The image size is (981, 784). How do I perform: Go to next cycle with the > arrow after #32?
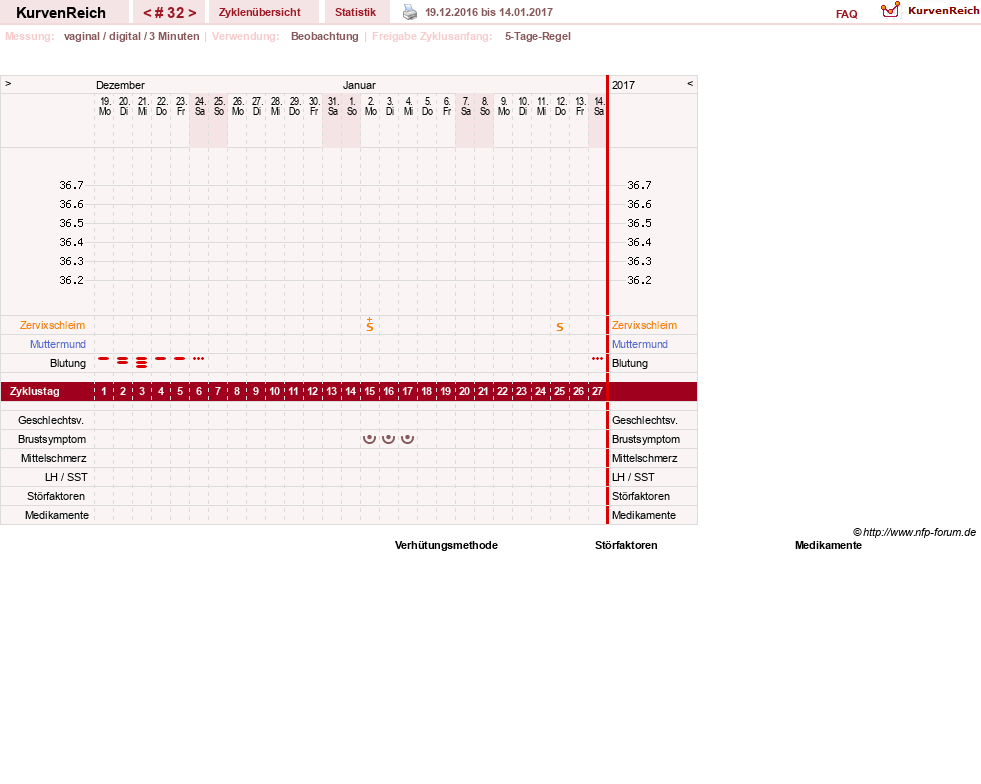click(192, 13)
